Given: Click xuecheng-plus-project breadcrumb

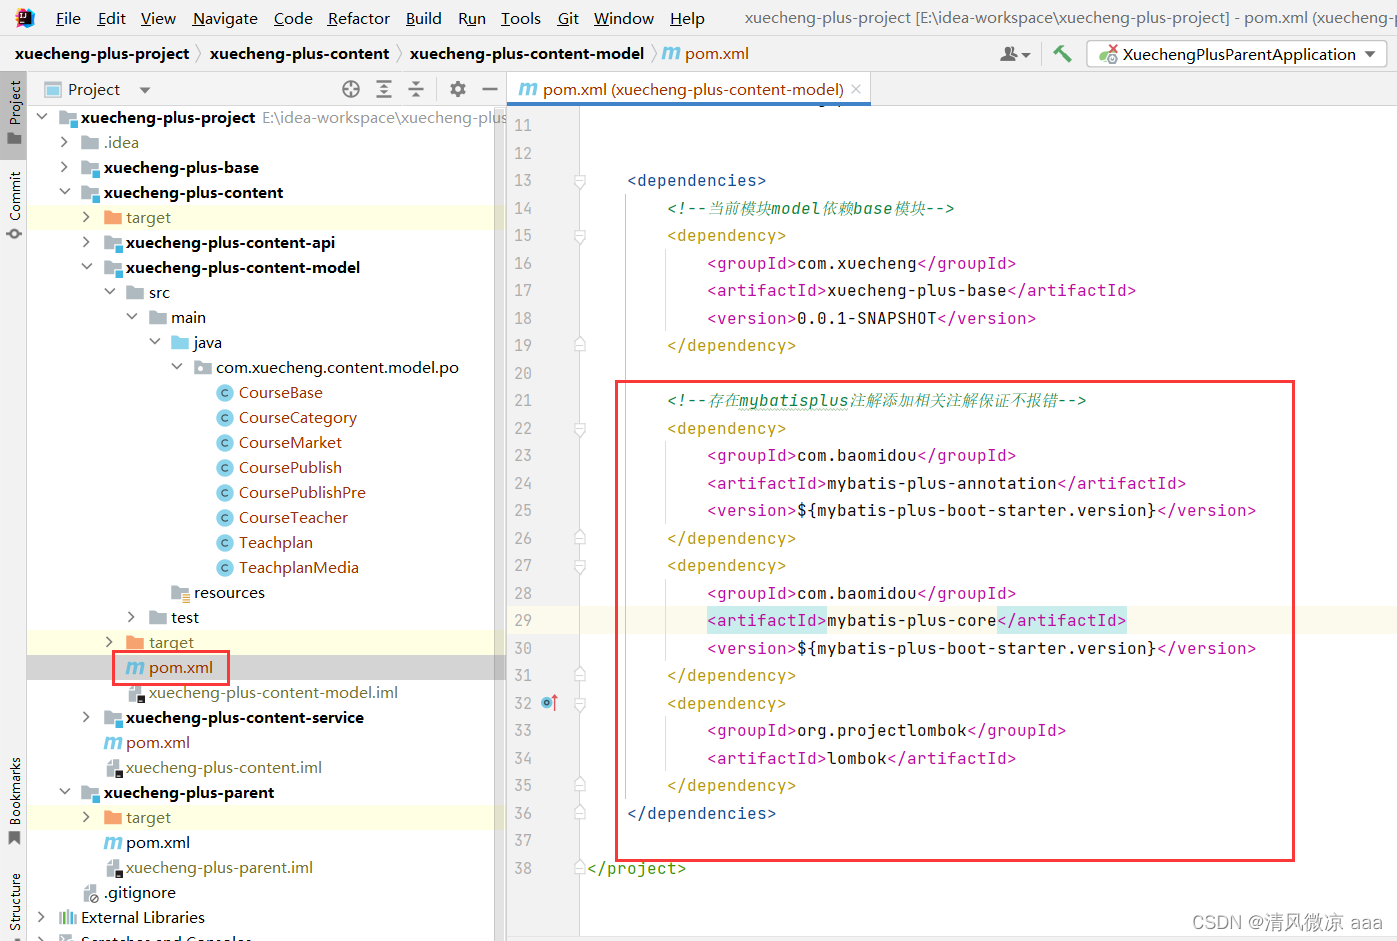Looking at the screenshot, I should point(102,54).
